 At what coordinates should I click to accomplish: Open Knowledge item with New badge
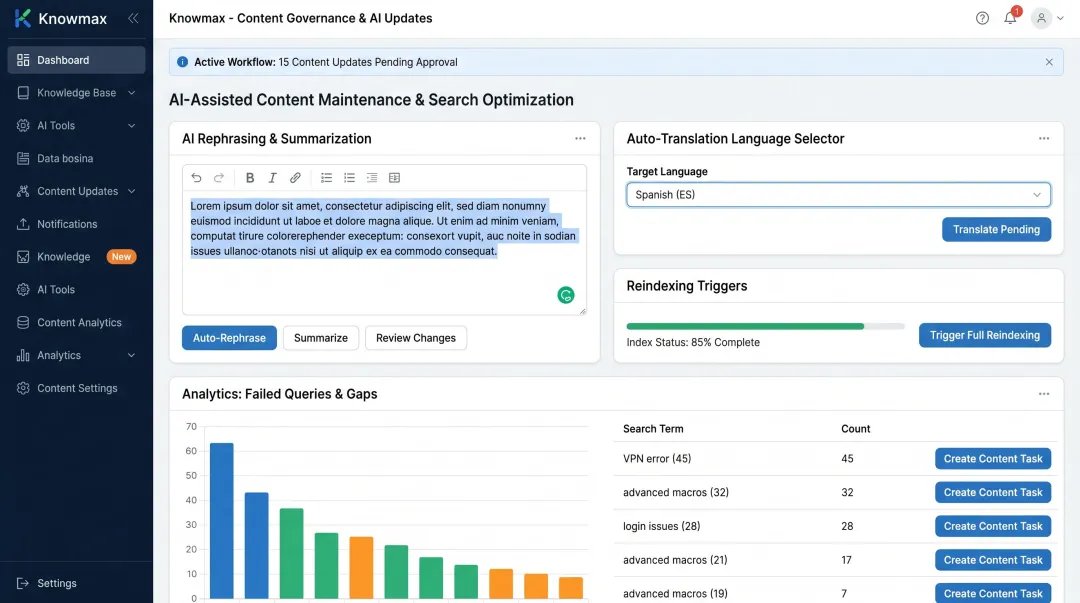point(76,257)
